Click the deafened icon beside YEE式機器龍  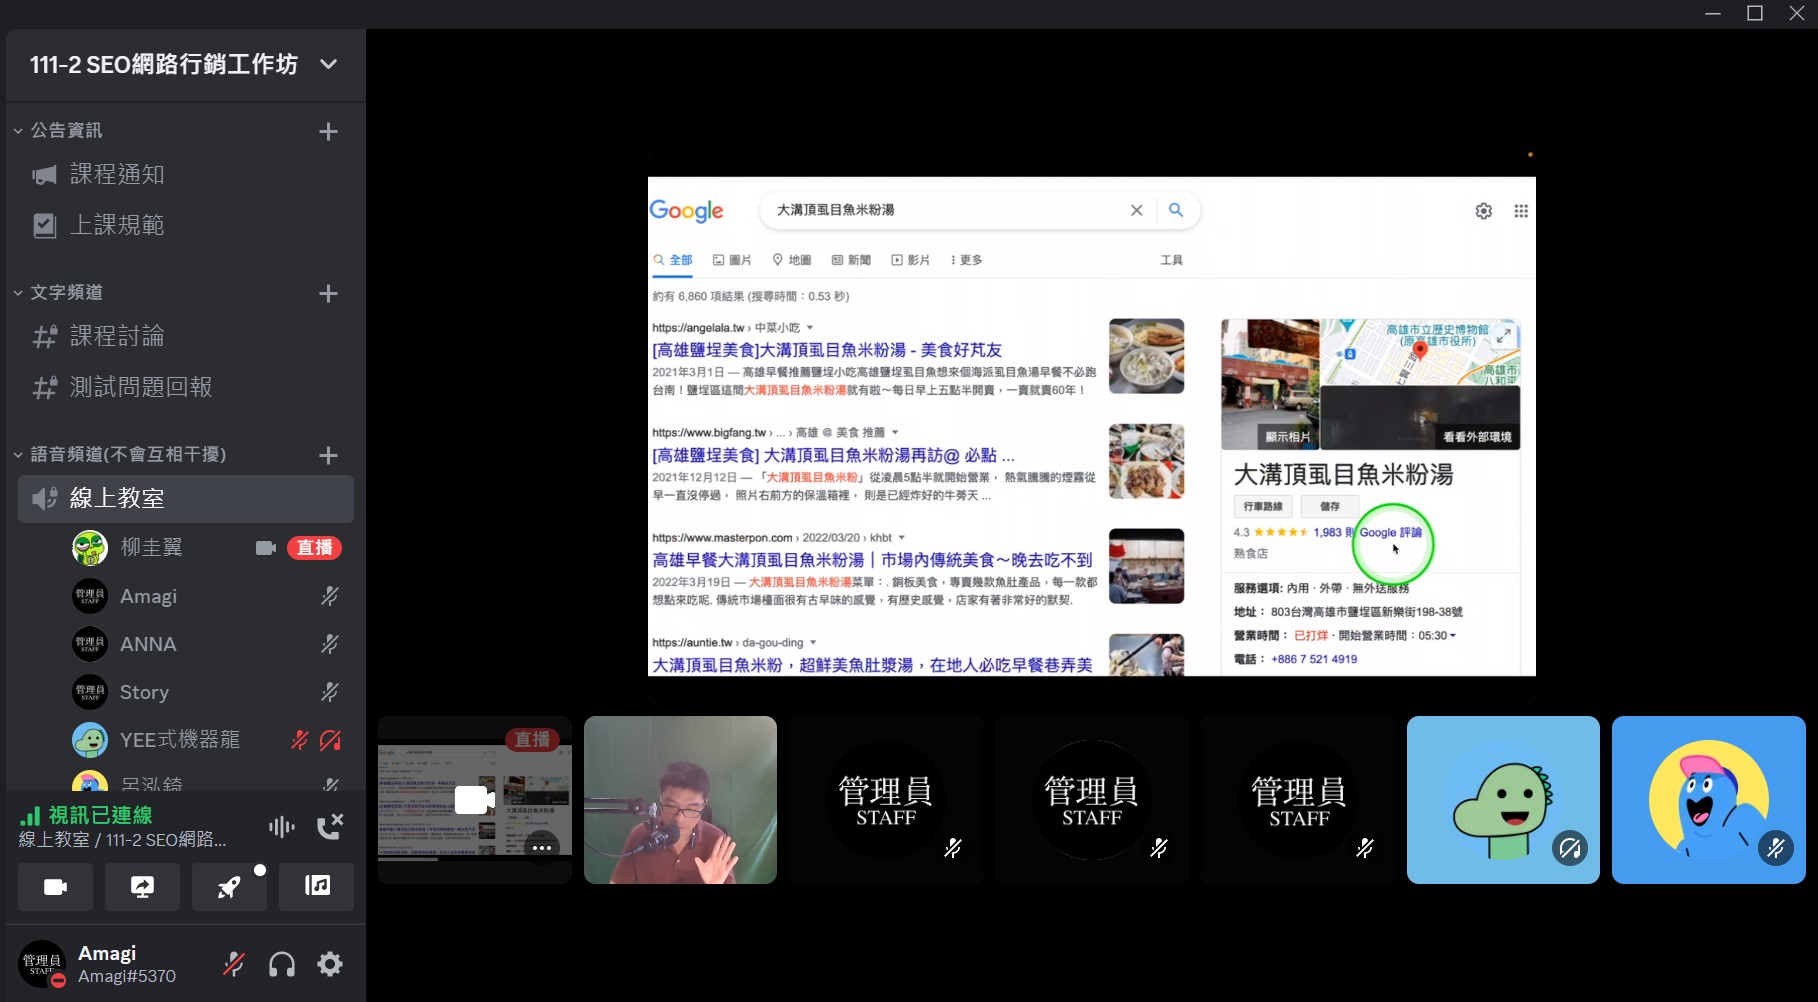330,740
